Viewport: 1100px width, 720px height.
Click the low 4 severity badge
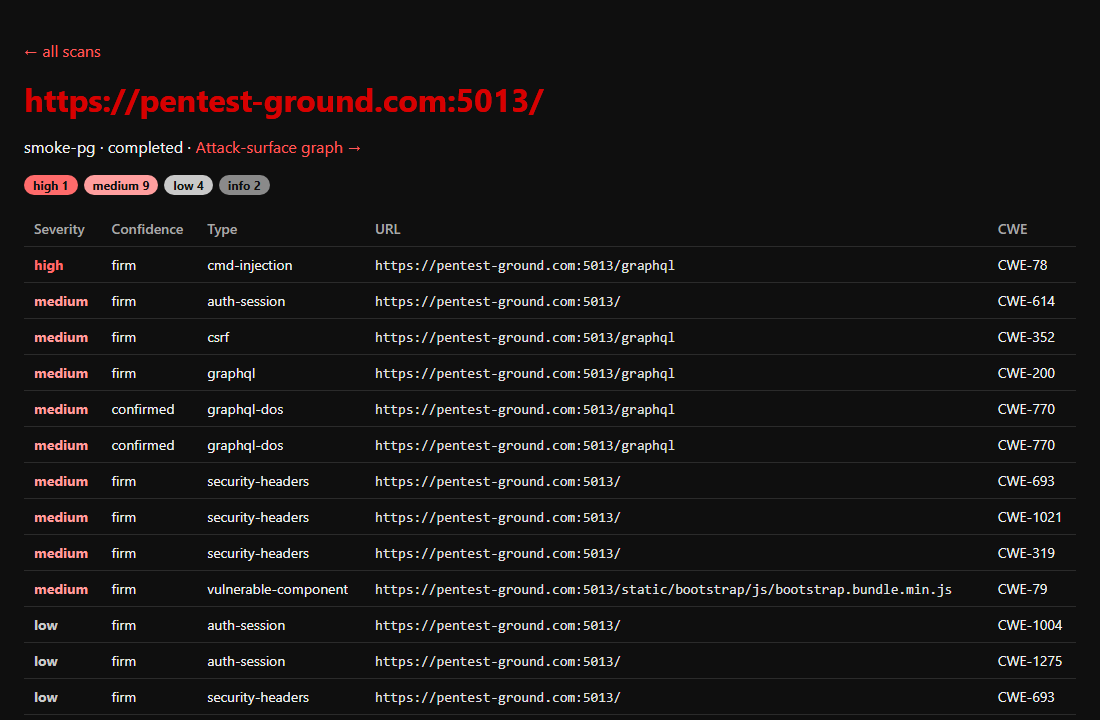pos(188,185)
